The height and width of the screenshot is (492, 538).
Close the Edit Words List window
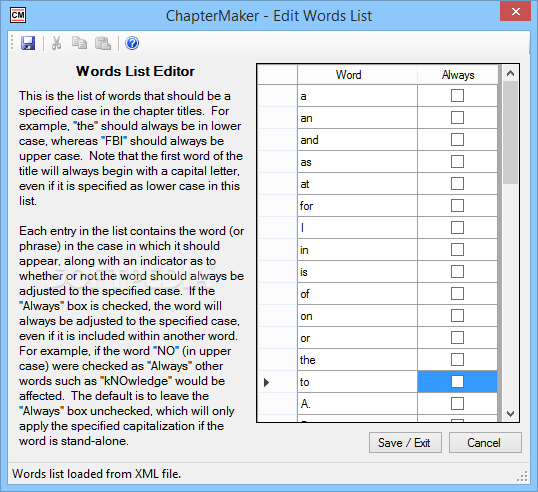(x=516, y=12)
